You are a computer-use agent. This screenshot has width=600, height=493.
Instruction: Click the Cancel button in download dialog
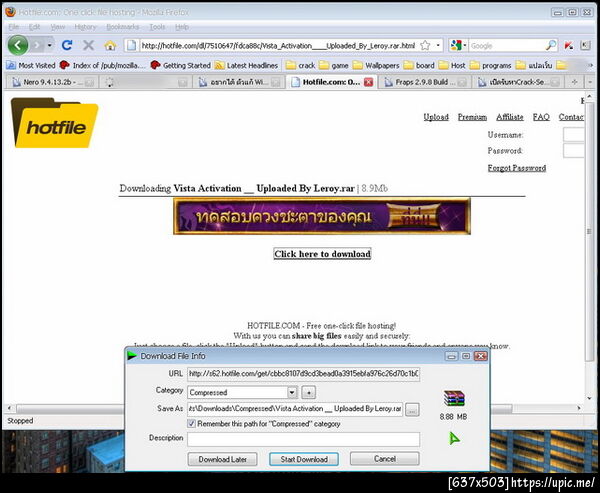(385, 459)
